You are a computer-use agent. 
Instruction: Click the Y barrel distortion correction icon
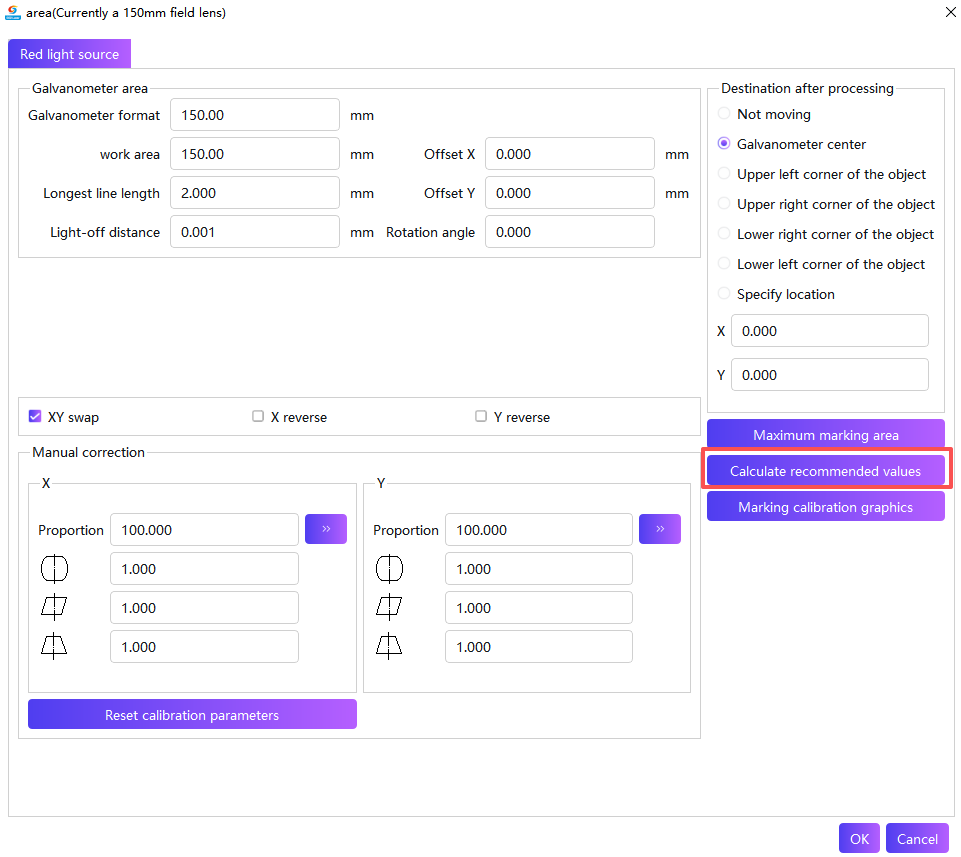pyautogui.click(x=389, y=569)
